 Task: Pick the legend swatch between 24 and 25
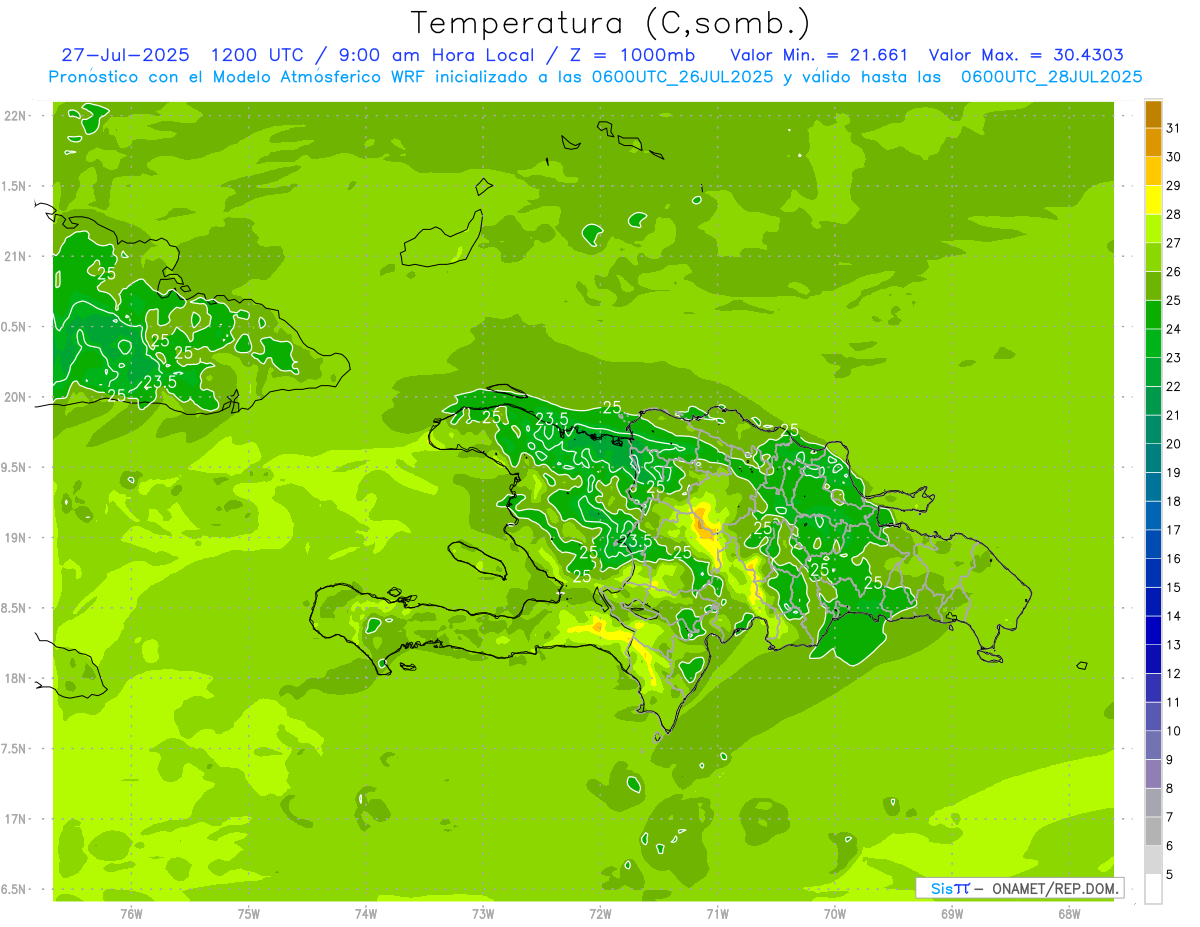pos(1153,315)
